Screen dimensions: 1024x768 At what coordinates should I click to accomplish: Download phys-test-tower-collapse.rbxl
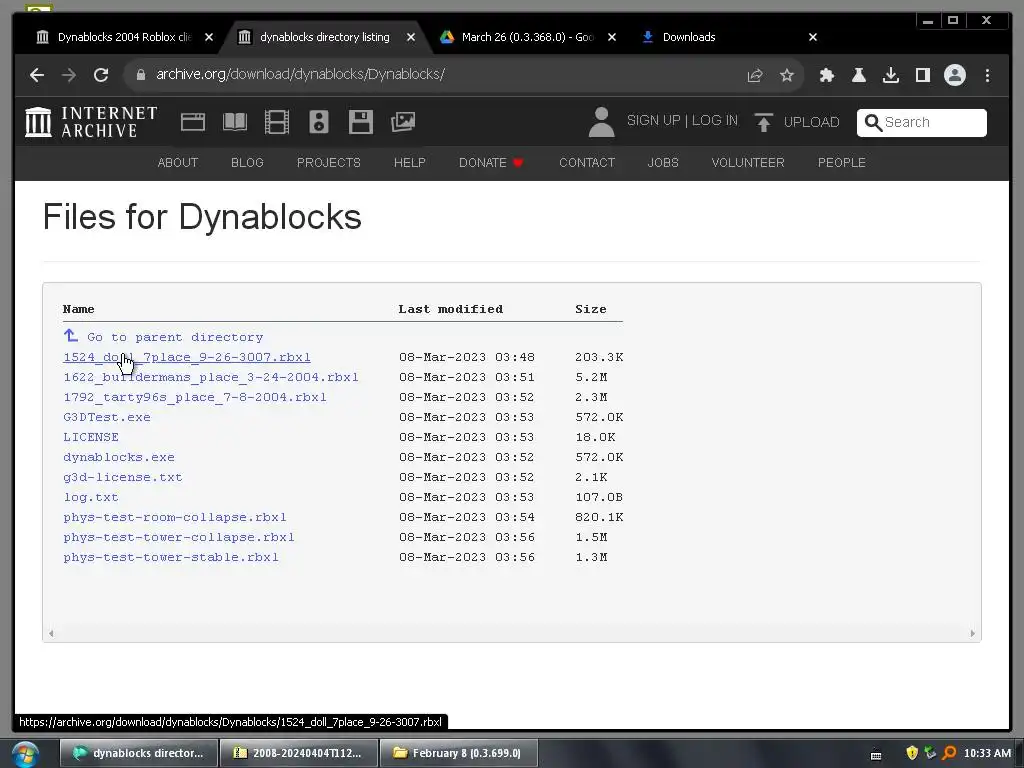(179, 537)
